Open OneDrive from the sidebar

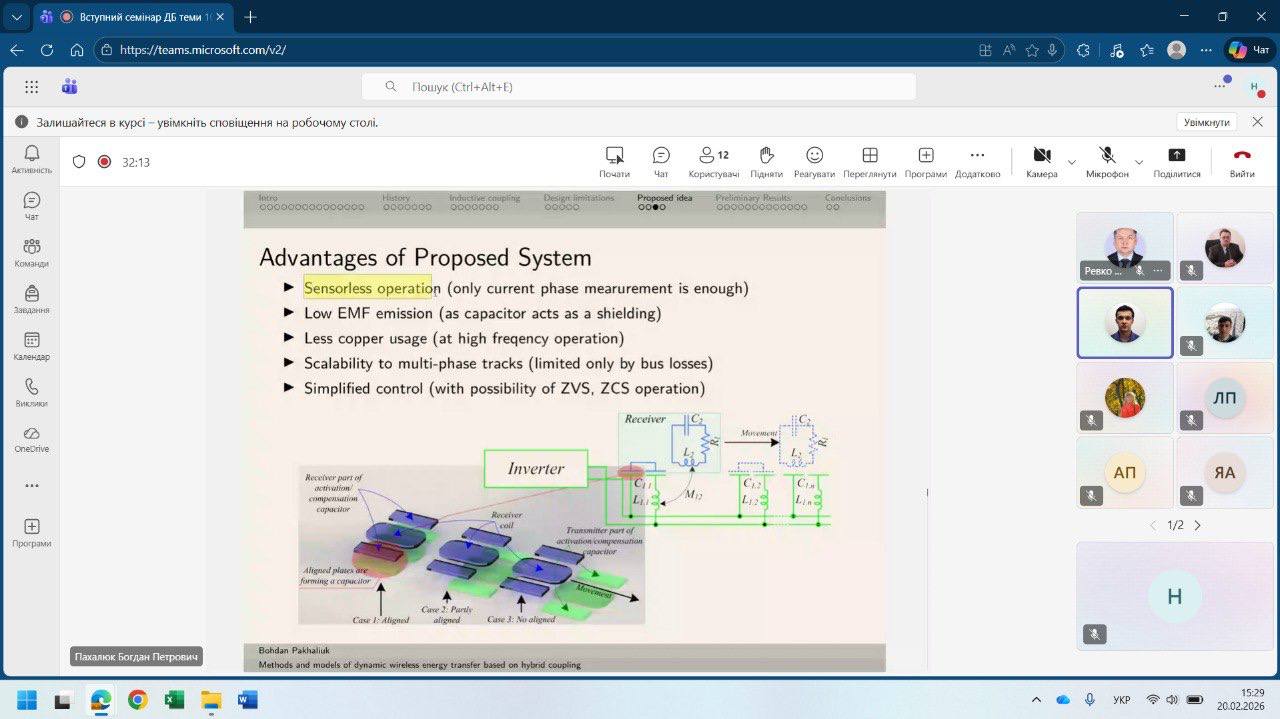[31, 439]
